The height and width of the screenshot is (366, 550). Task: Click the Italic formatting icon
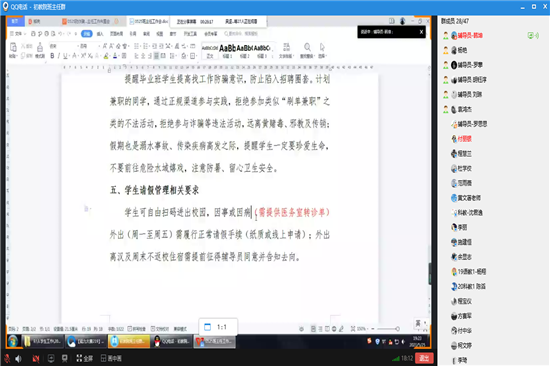[59, 56]
